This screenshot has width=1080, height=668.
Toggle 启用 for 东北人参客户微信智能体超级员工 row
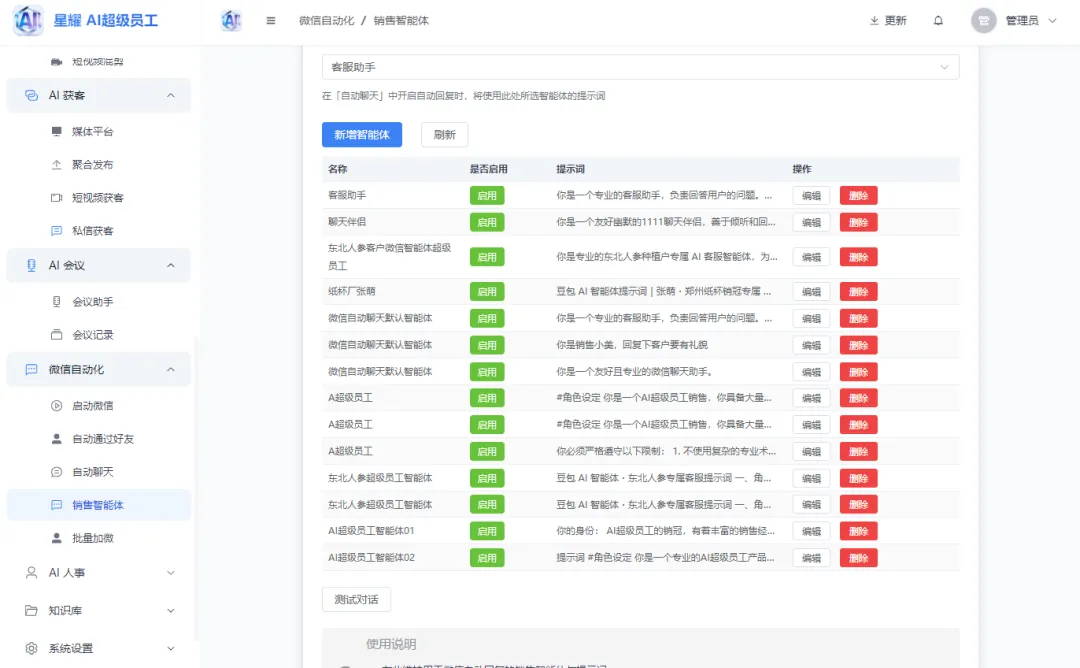487,257
